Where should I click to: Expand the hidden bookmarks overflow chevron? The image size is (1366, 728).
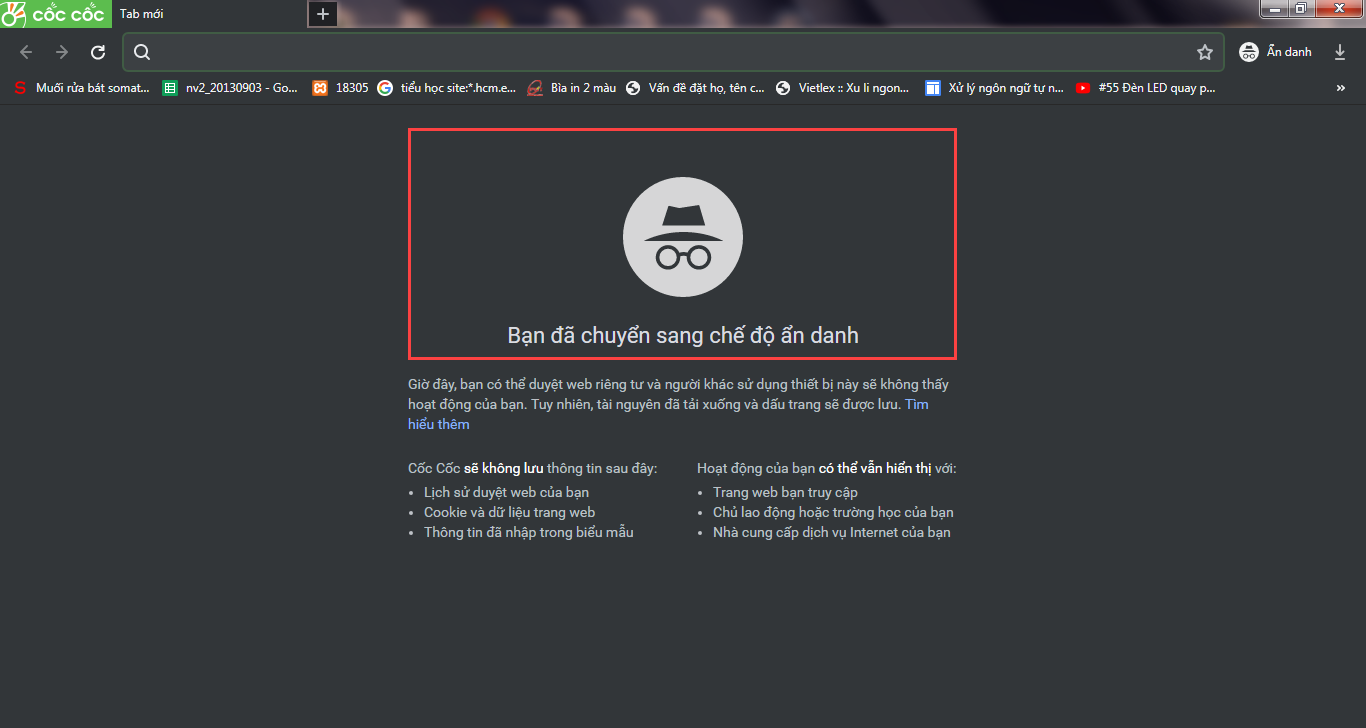(x=1340, y=88)
